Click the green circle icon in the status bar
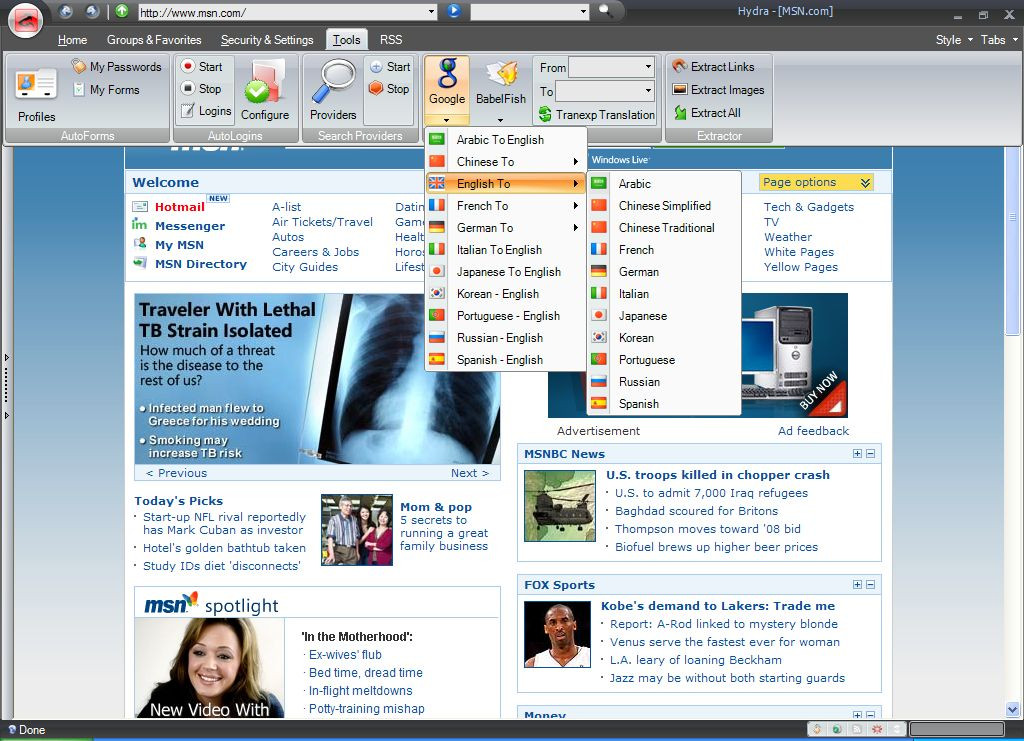The image size is (1024, 741). pyautogui.click(x=837, y=729)
